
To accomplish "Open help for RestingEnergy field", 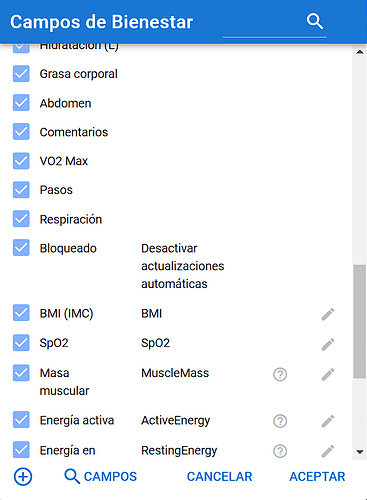I will tap(280, 451).
